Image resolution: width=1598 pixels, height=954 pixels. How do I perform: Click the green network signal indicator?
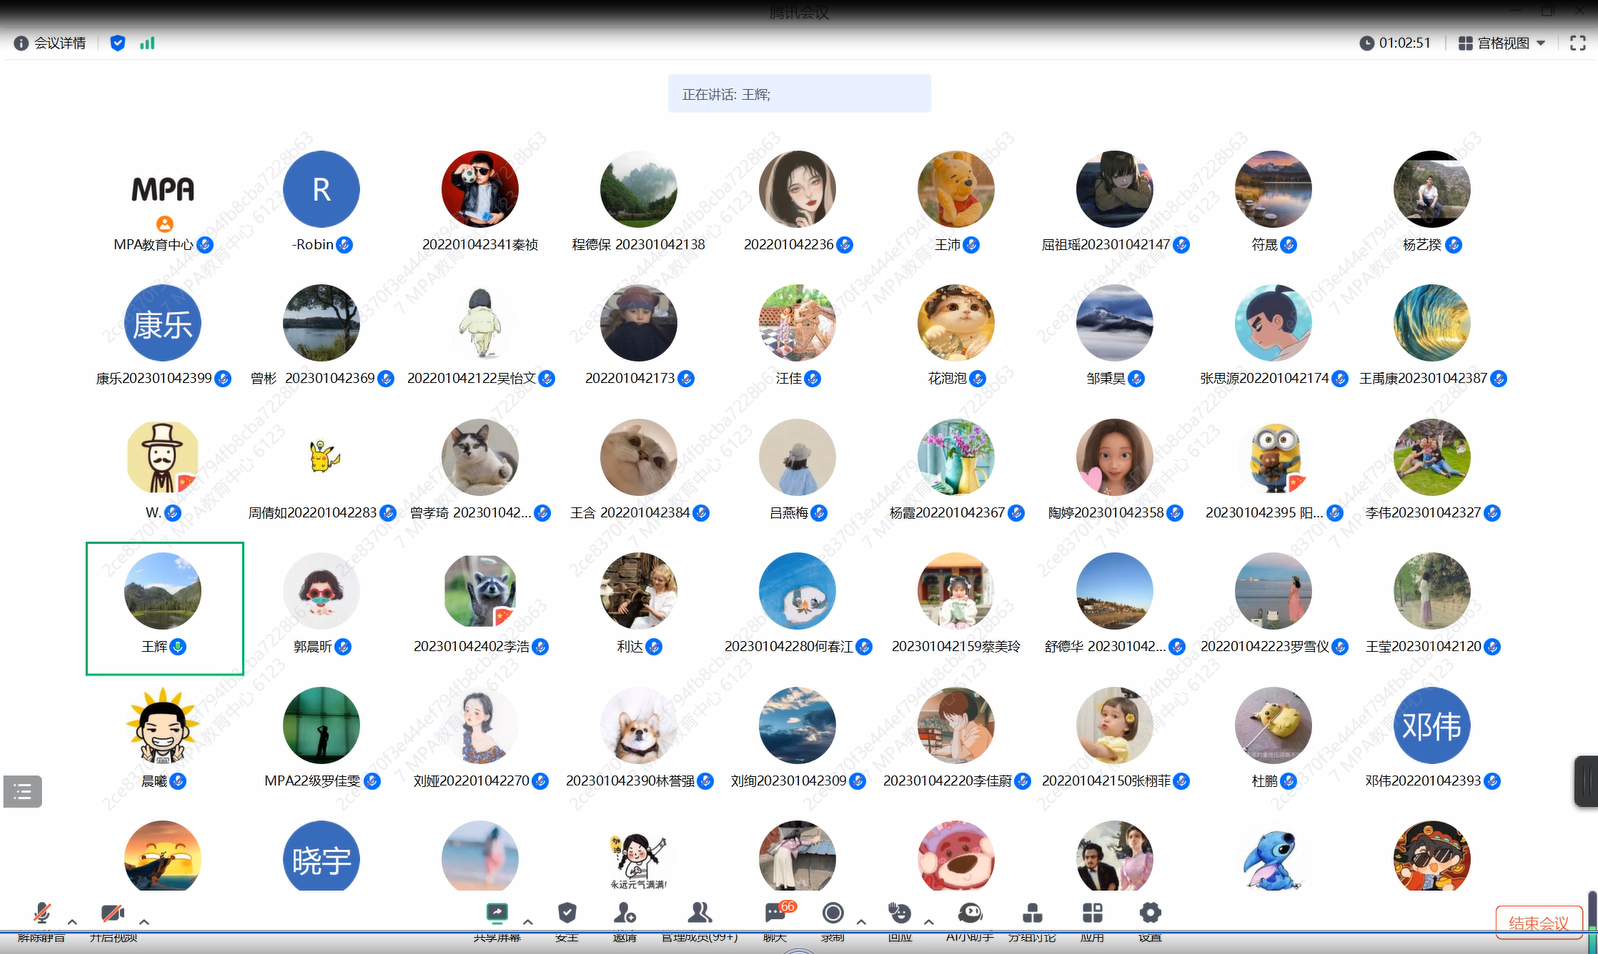coord(147,43)
